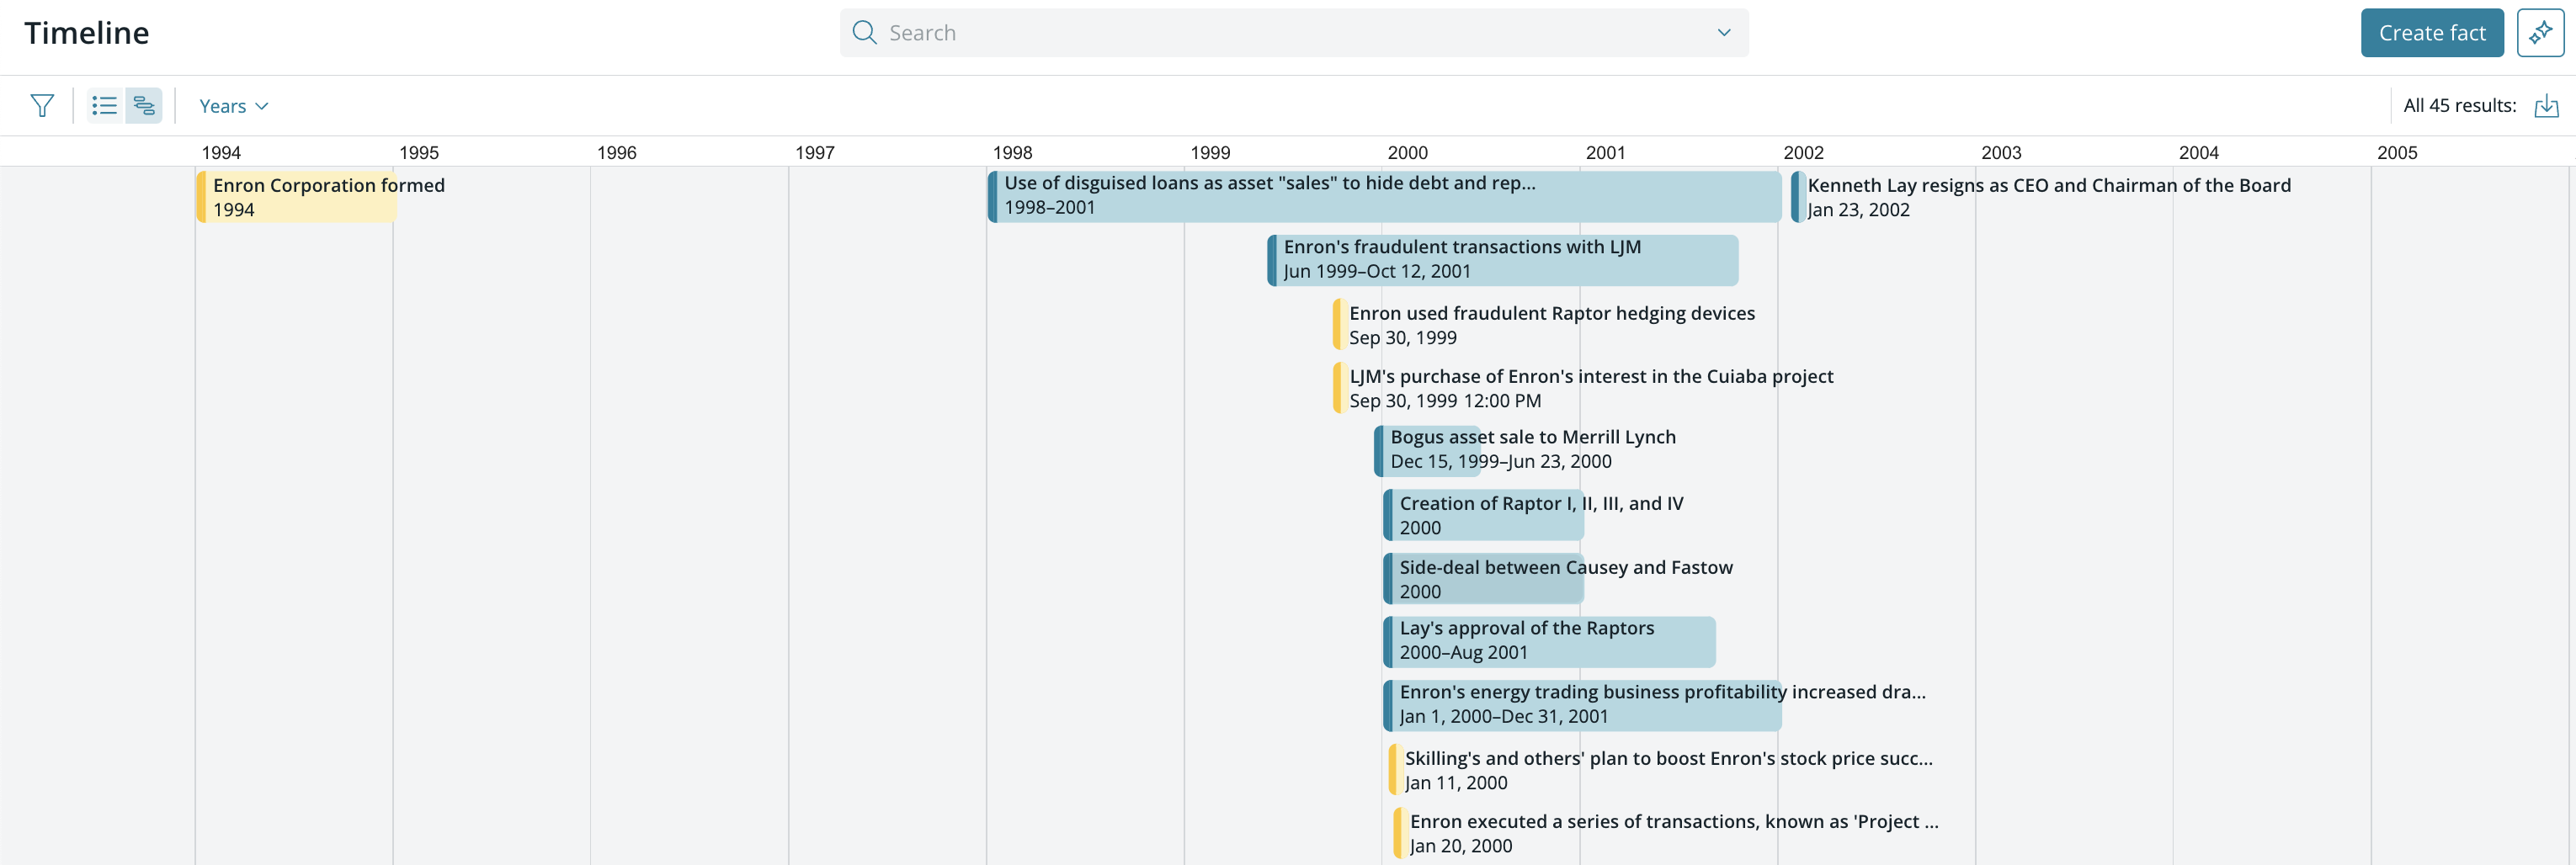The image size is (2576, 865).
Task: Expand the search dropdown arrow
Action: [x=1724, y=33]
